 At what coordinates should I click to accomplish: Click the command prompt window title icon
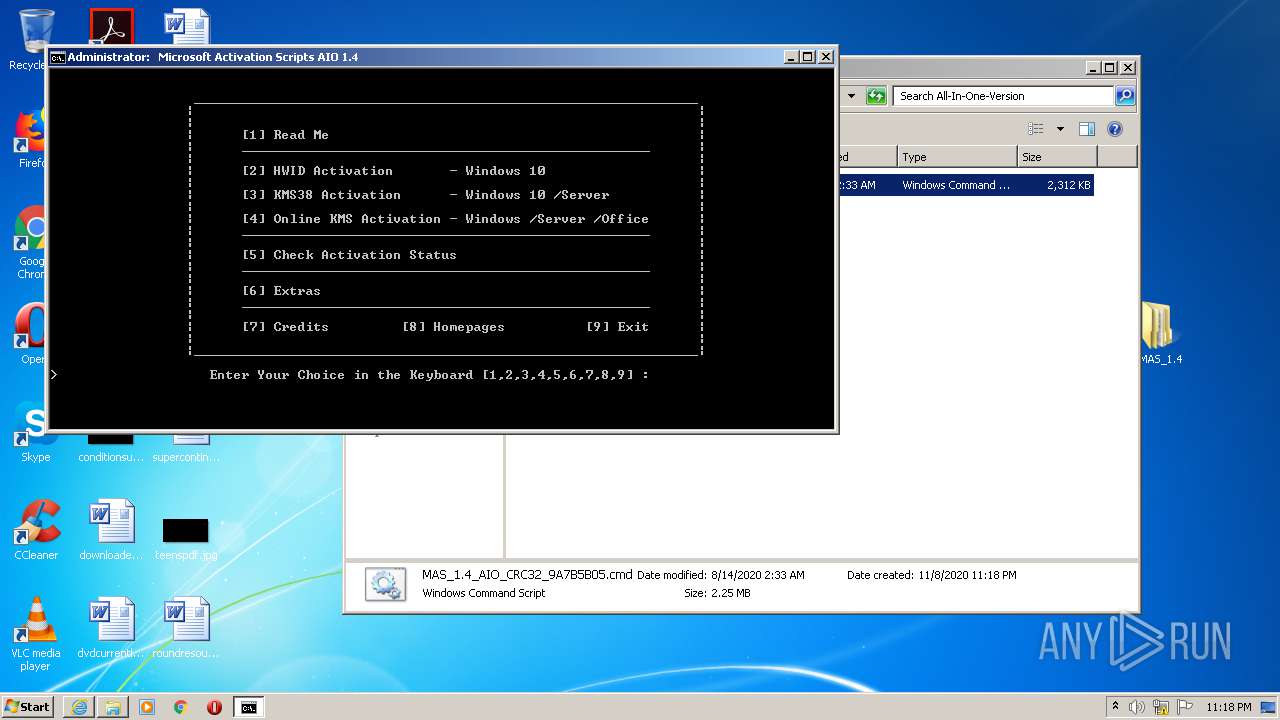(58, 57)
